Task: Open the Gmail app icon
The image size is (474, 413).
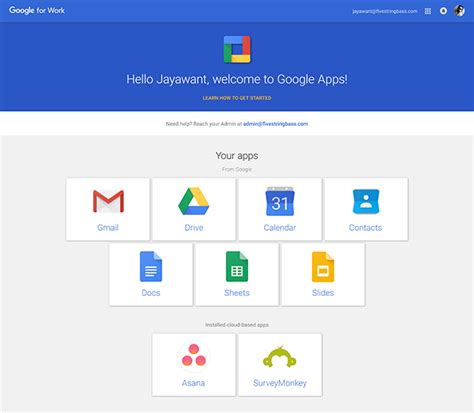Action: point(108,201)
